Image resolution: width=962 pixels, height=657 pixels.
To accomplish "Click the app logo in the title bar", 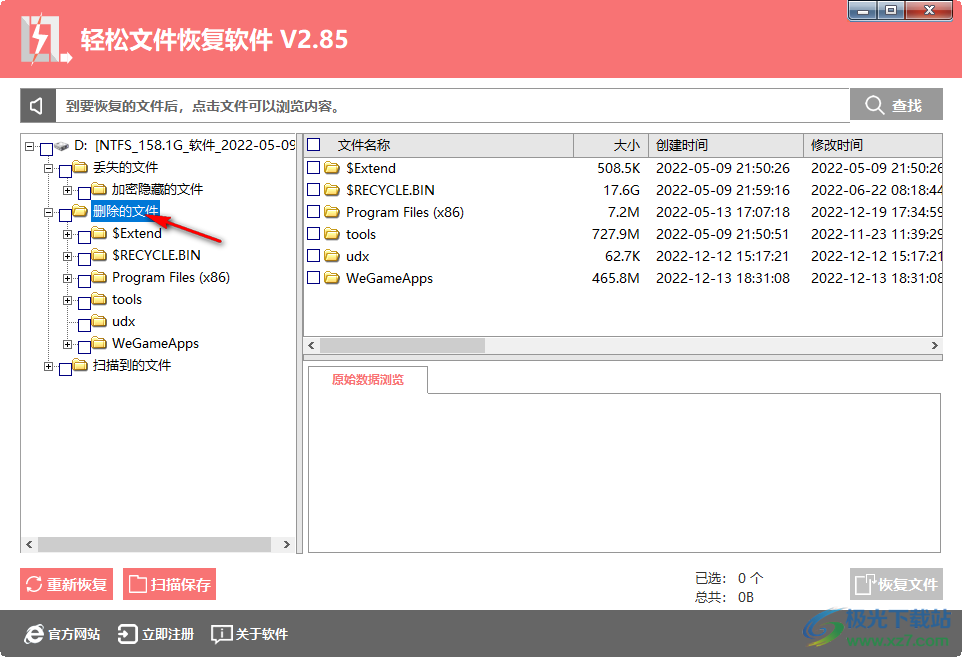I will (x=46, y=40).
